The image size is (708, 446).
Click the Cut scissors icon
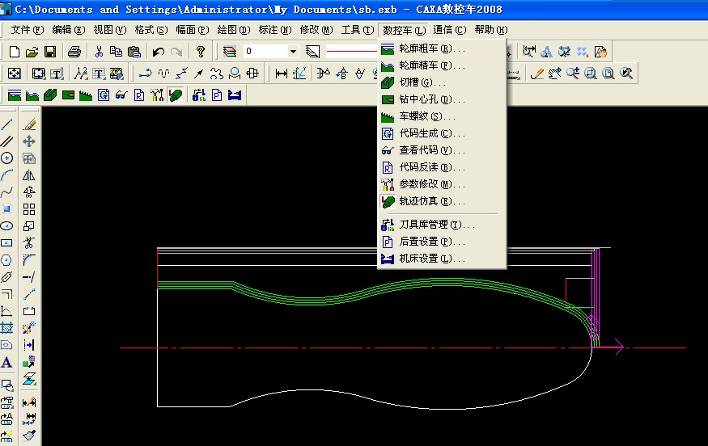[99, 51]
